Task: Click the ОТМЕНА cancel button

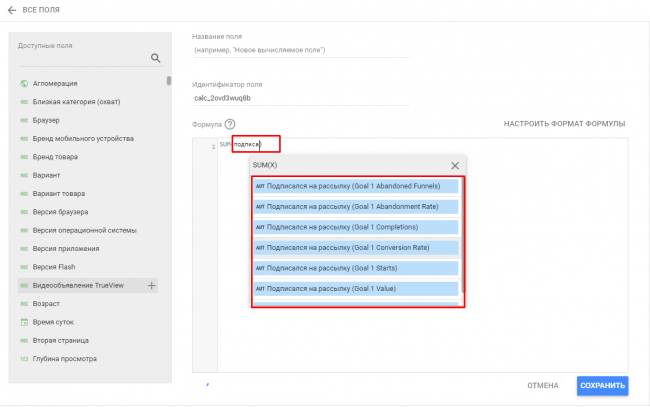Action: [543, 386]
